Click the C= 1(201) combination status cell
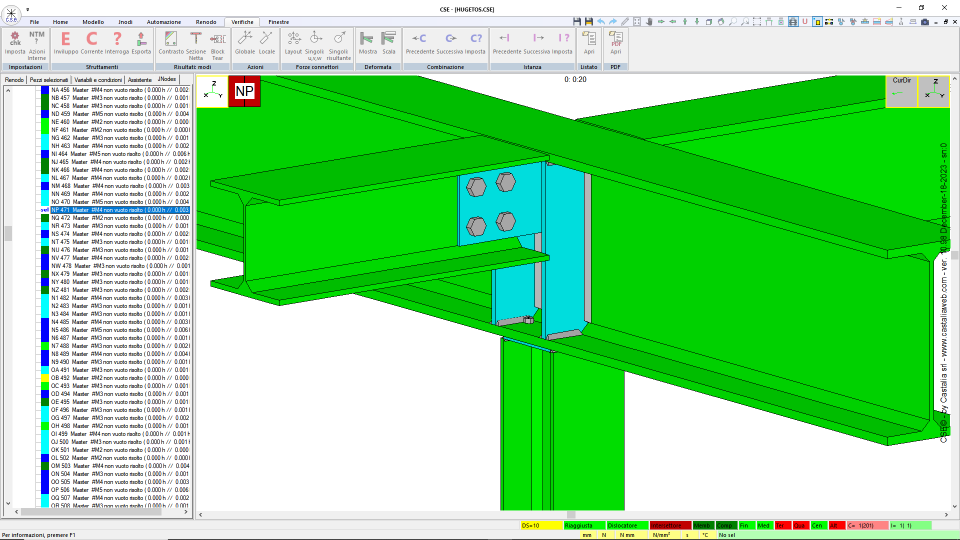960x540 pixels. [x=867, y=525]
